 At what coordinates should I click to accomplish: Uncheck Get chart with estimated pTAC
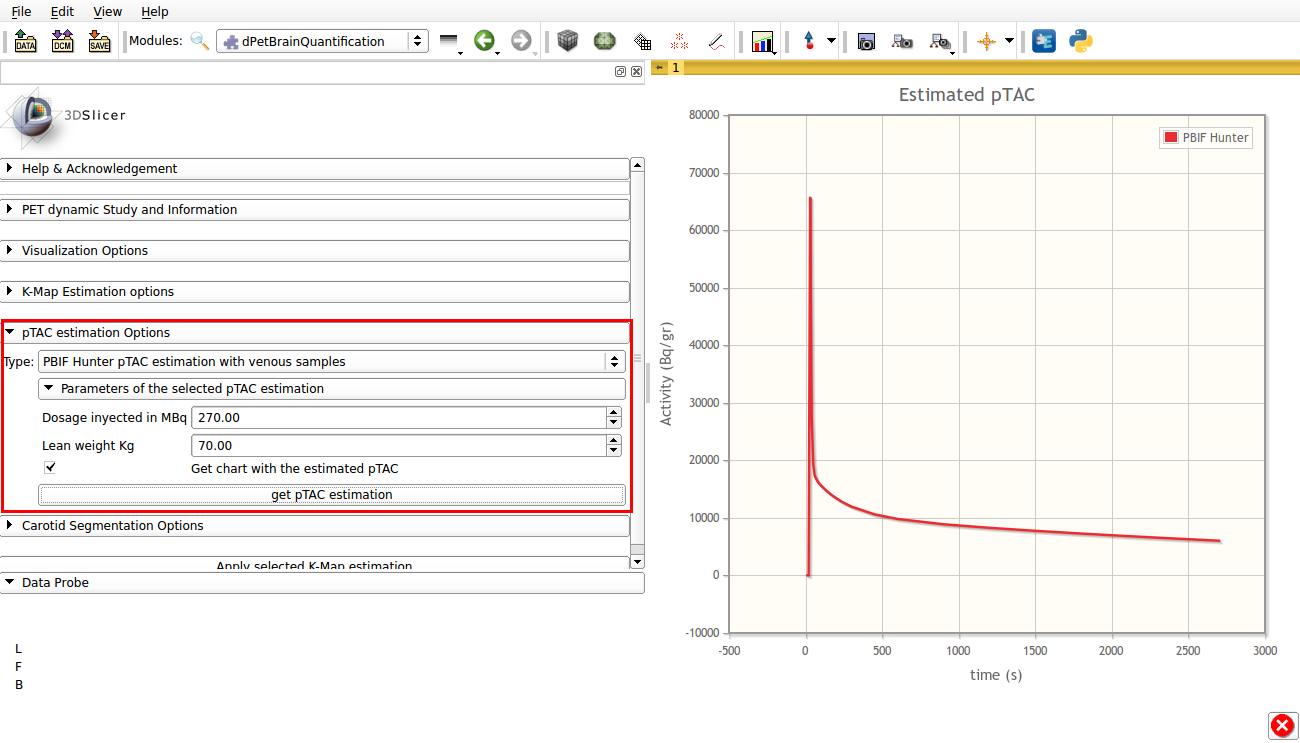[50, 467]
